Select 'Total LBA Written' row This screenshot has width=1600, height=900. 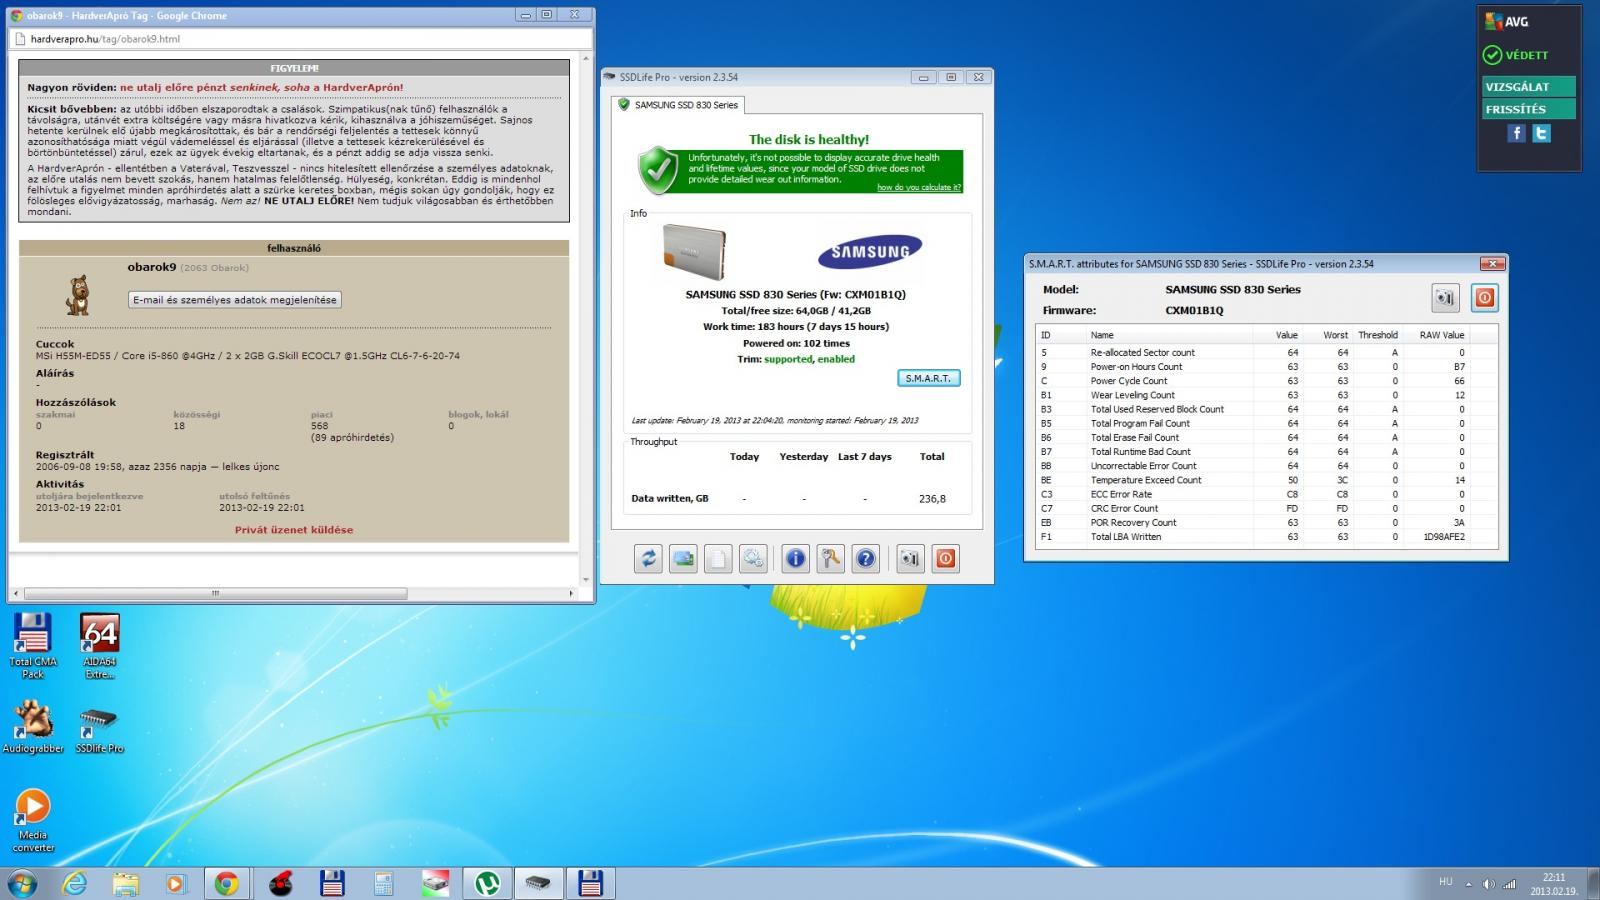pos(1266,536)
